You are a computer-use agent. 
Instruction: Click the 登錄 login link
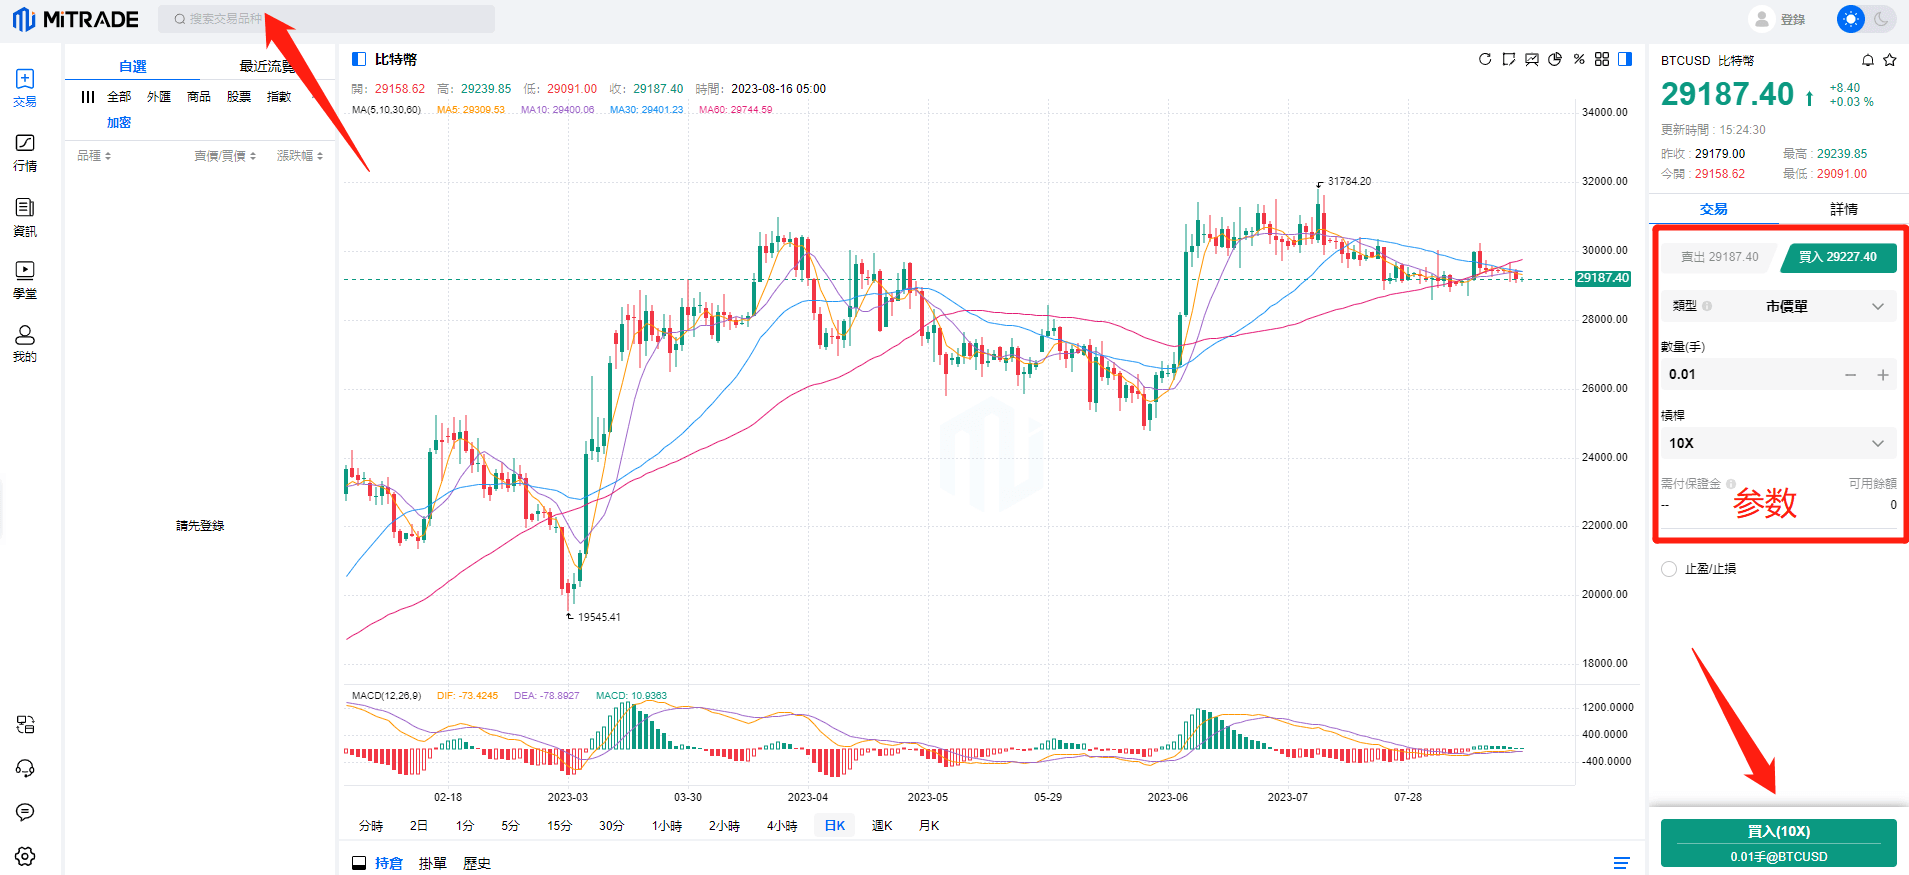pos(1792,19)
